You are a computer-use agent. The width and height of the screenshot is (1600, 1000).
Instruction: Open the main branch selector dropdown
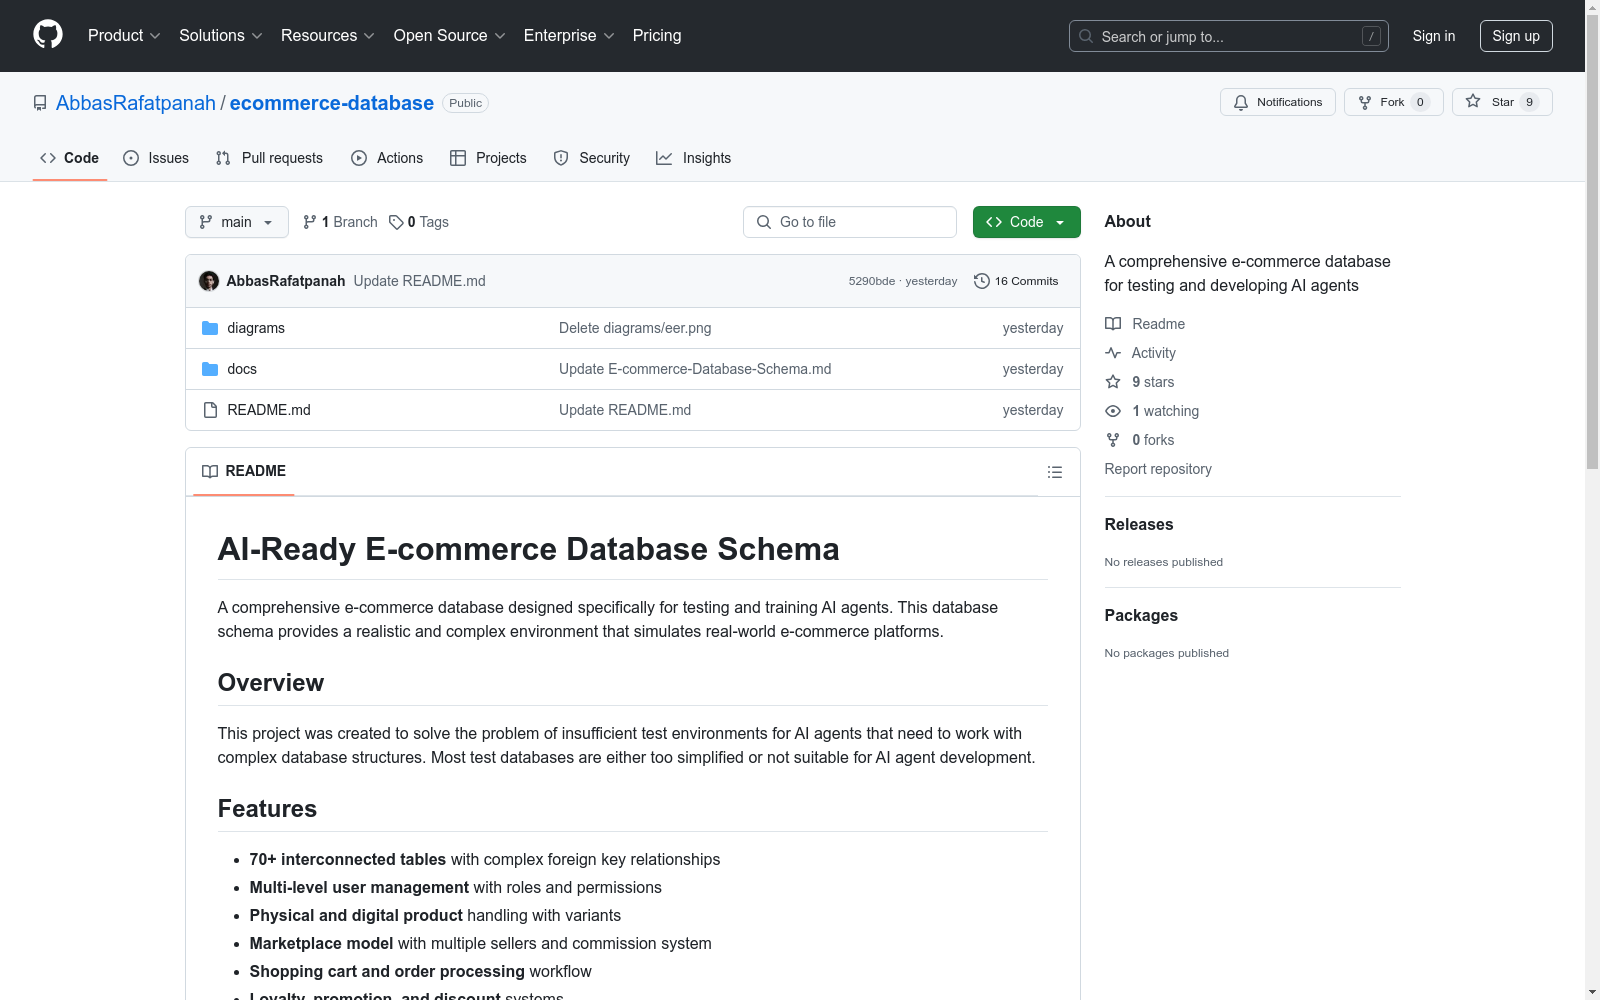(237, 222)
